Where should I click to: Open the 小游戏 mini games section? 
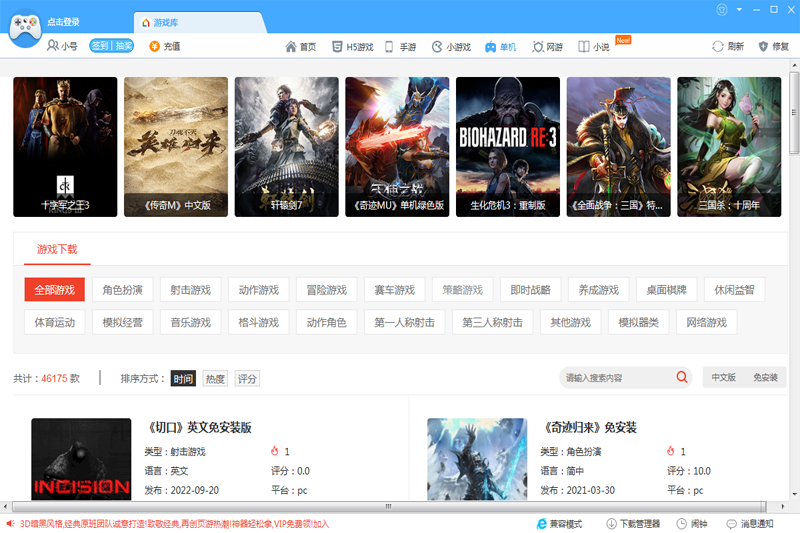tap(451, 47)
